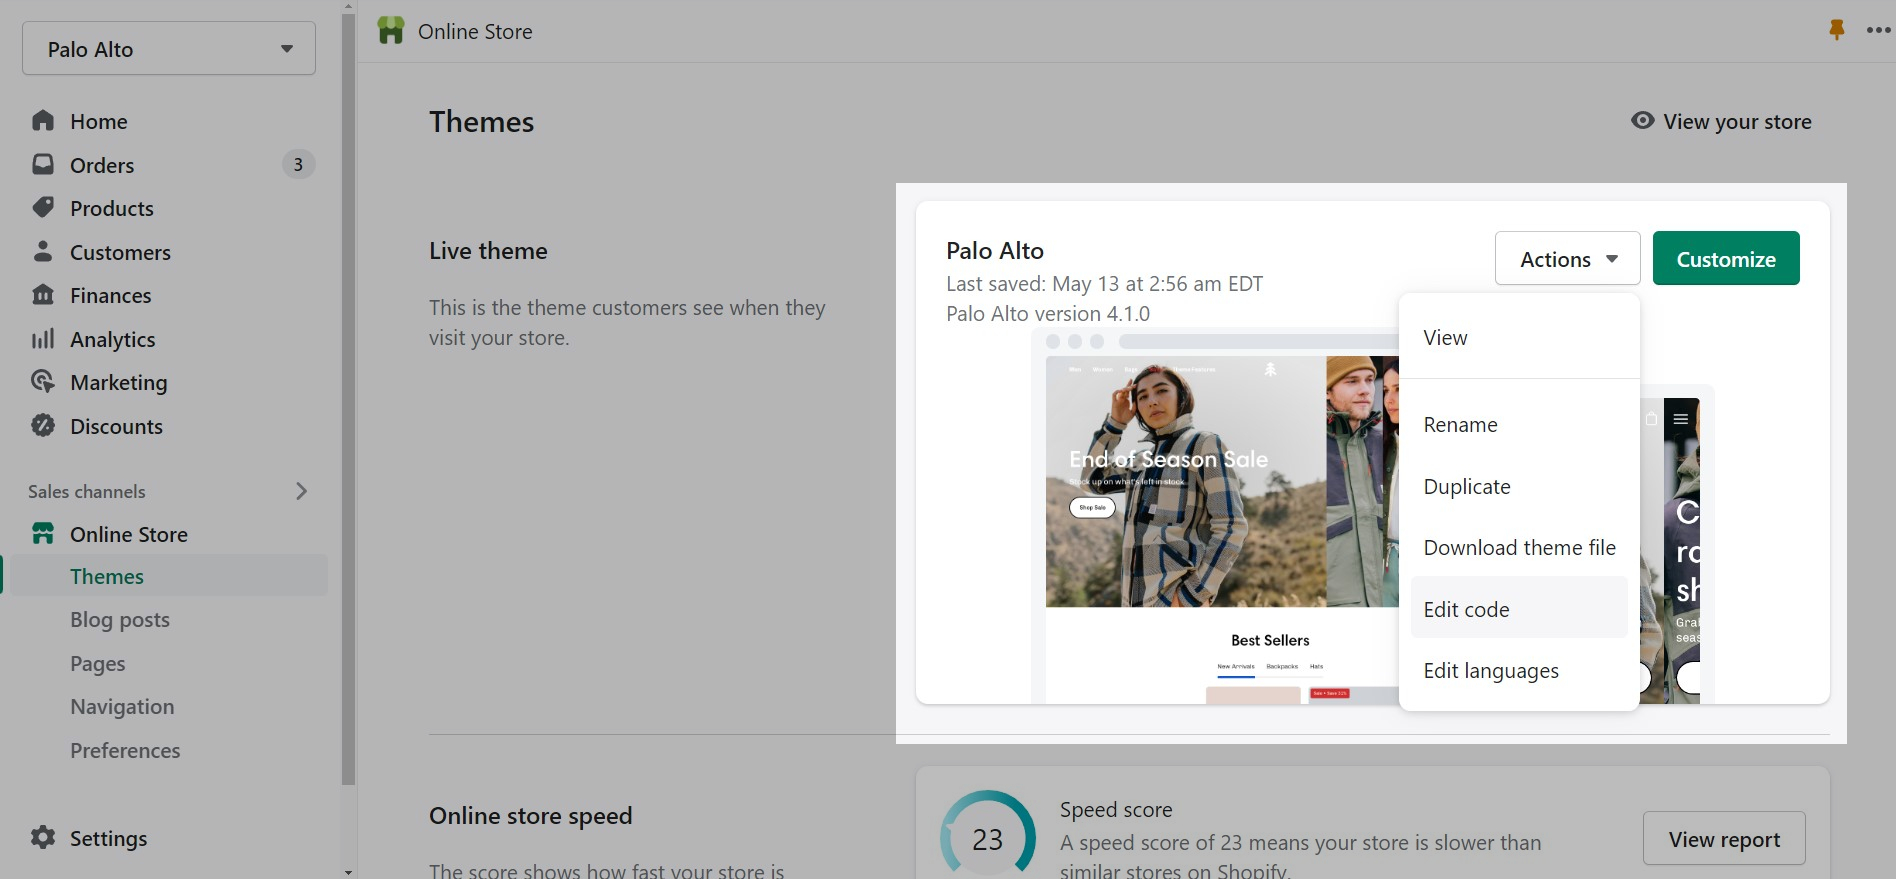Click the orange pin icon
The width and height of the screenshot is (1896, 879).
click(1837, 30)
